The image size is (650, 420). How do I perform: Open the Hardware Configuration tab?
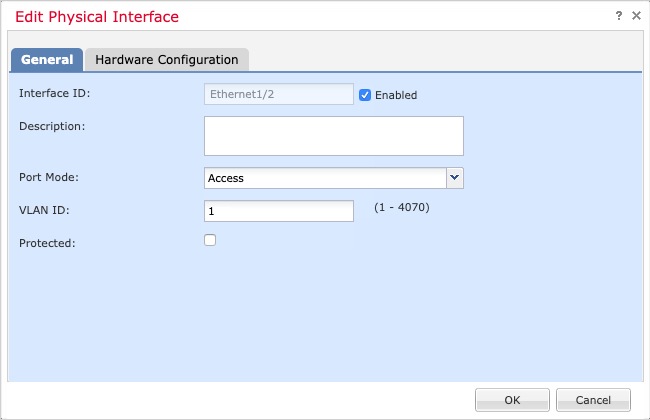[167, 59]
